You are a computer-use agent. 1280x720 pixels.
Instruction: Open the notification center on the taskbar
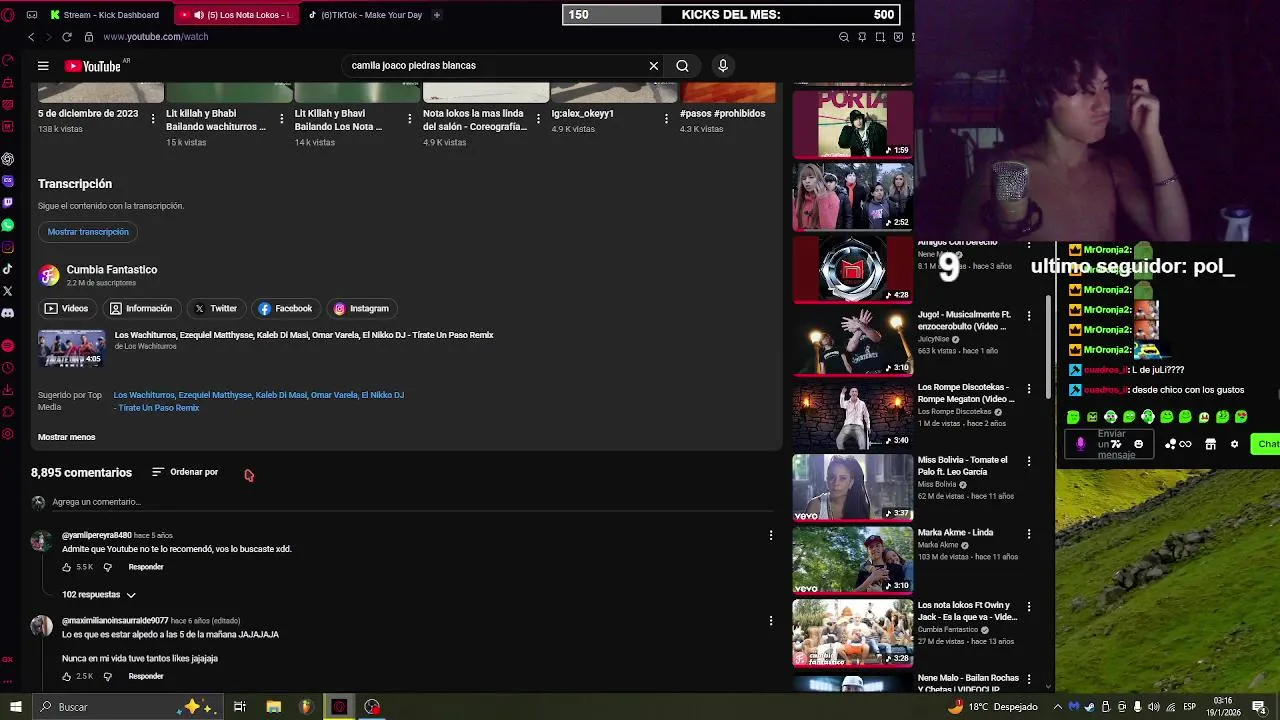(1259, 707)
